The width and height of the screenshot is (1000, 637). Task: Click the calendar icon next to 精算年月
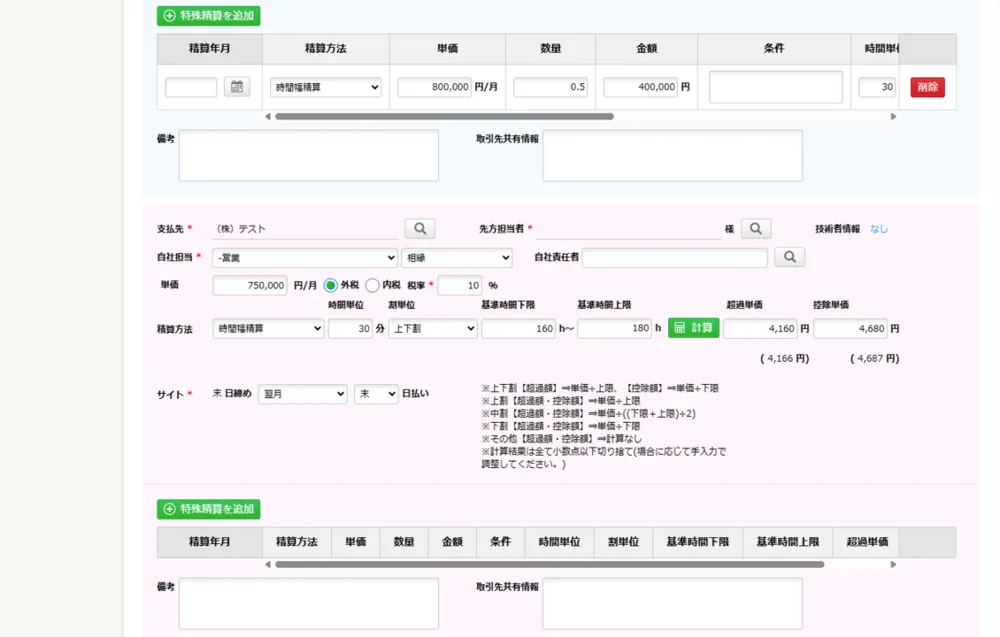[237, 87]
